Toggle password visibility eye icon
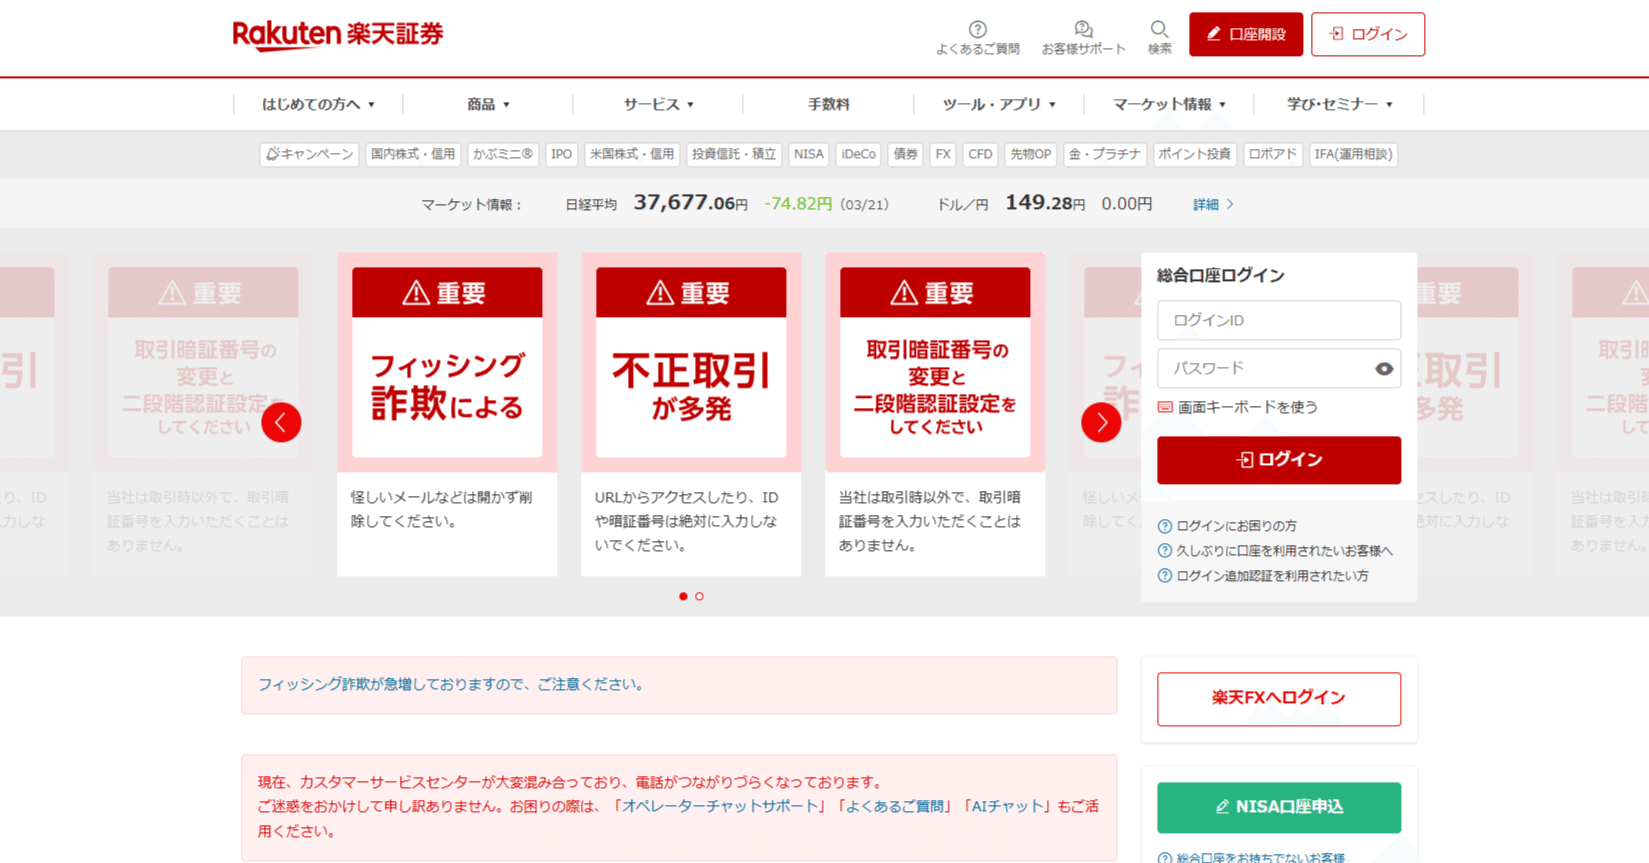 1383,369
